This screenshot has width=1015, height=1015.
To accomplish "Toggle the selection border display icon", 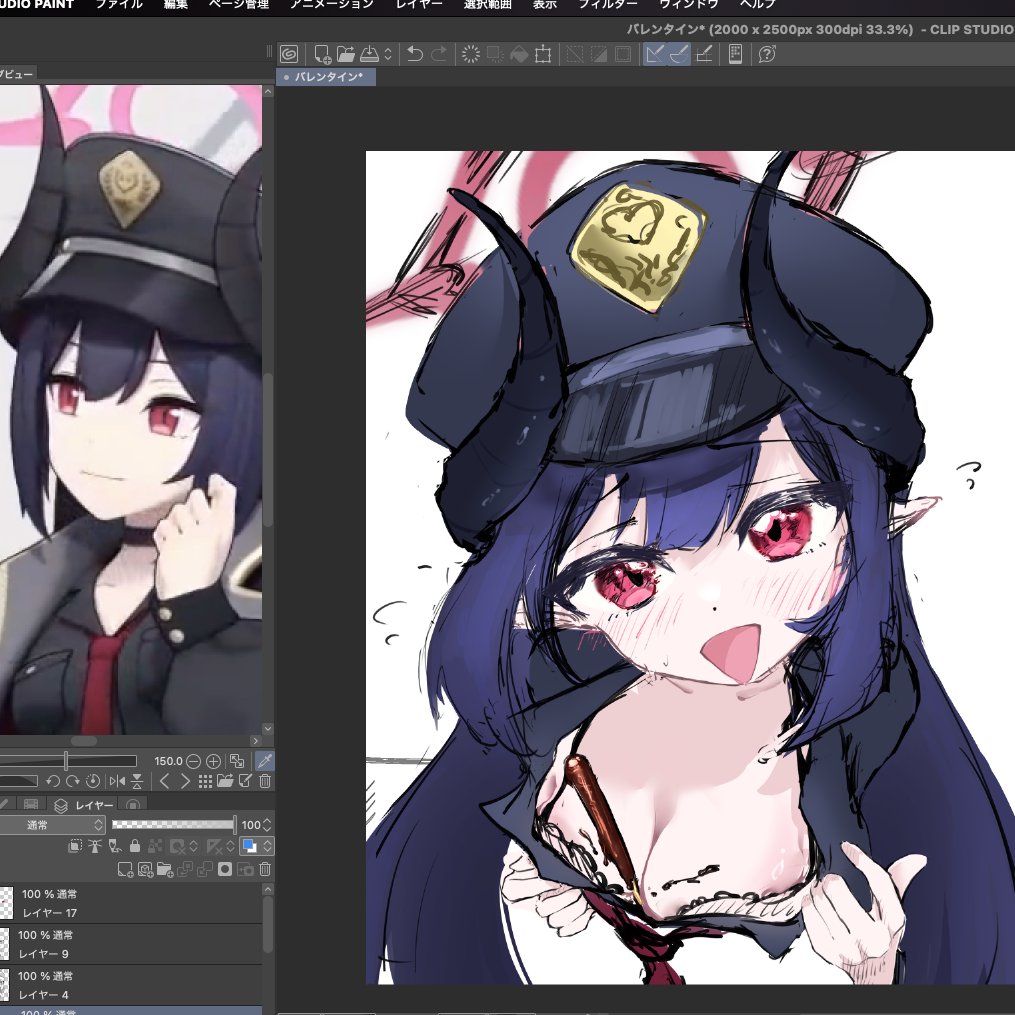I will pyautogui.click(x=623, y=54).
